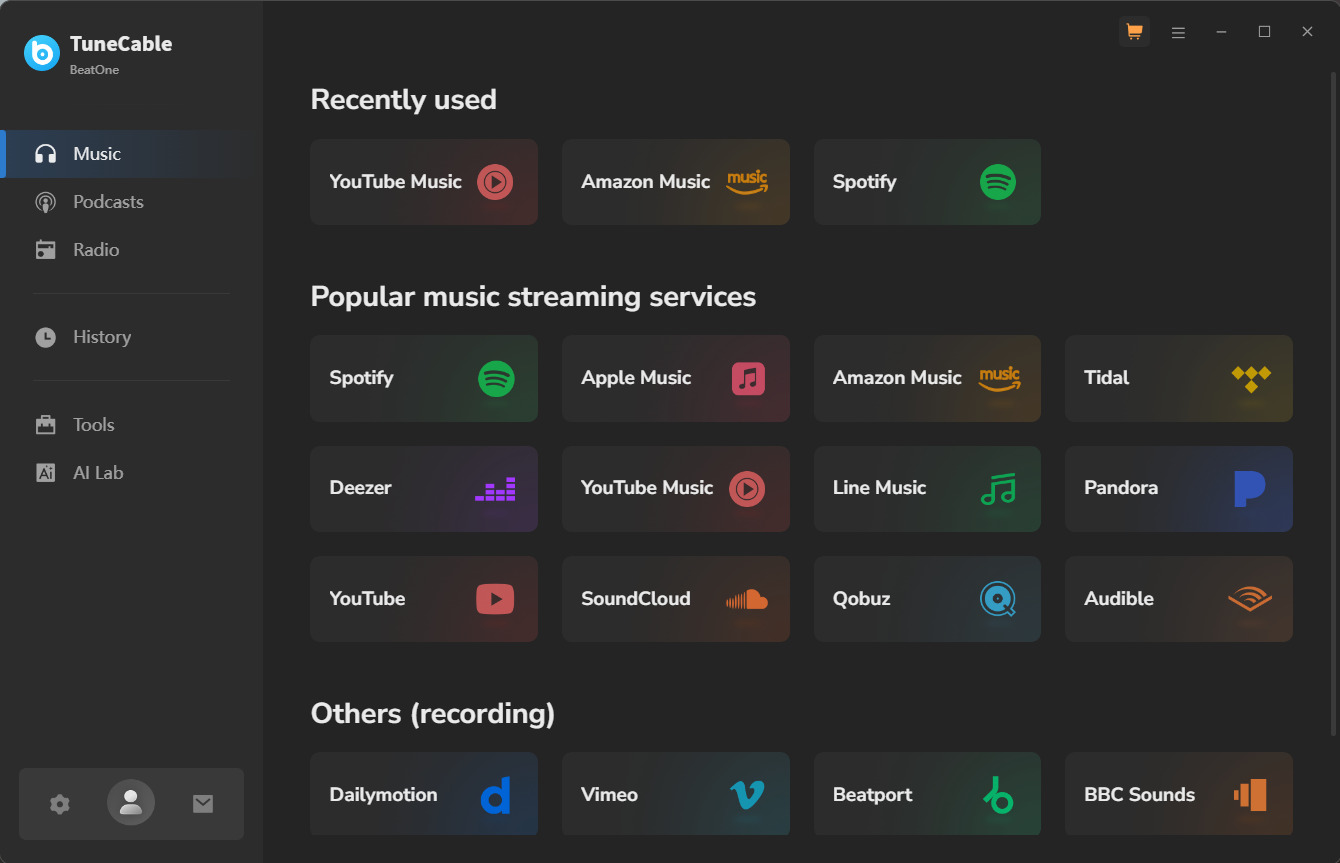Open the Radio section
1340x863 pixels.
(96, 250)
